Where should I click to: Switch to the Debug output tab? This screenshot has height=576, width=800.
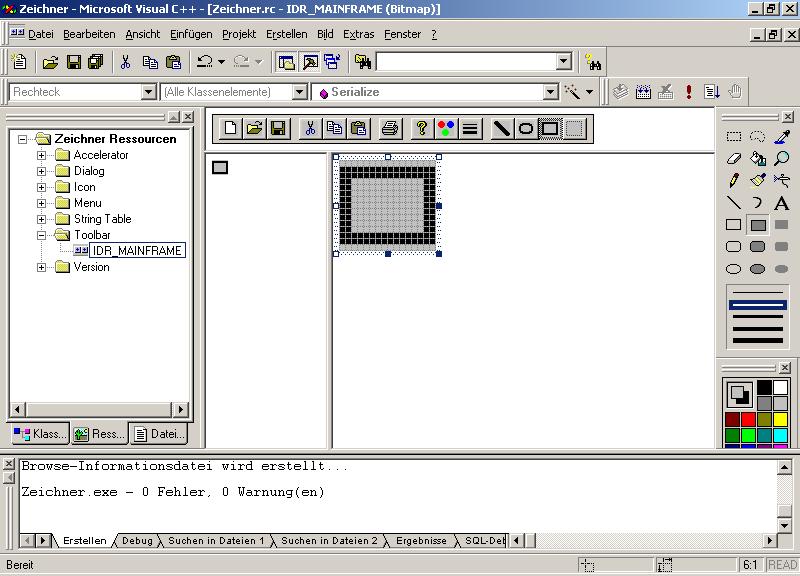point(137,541)
